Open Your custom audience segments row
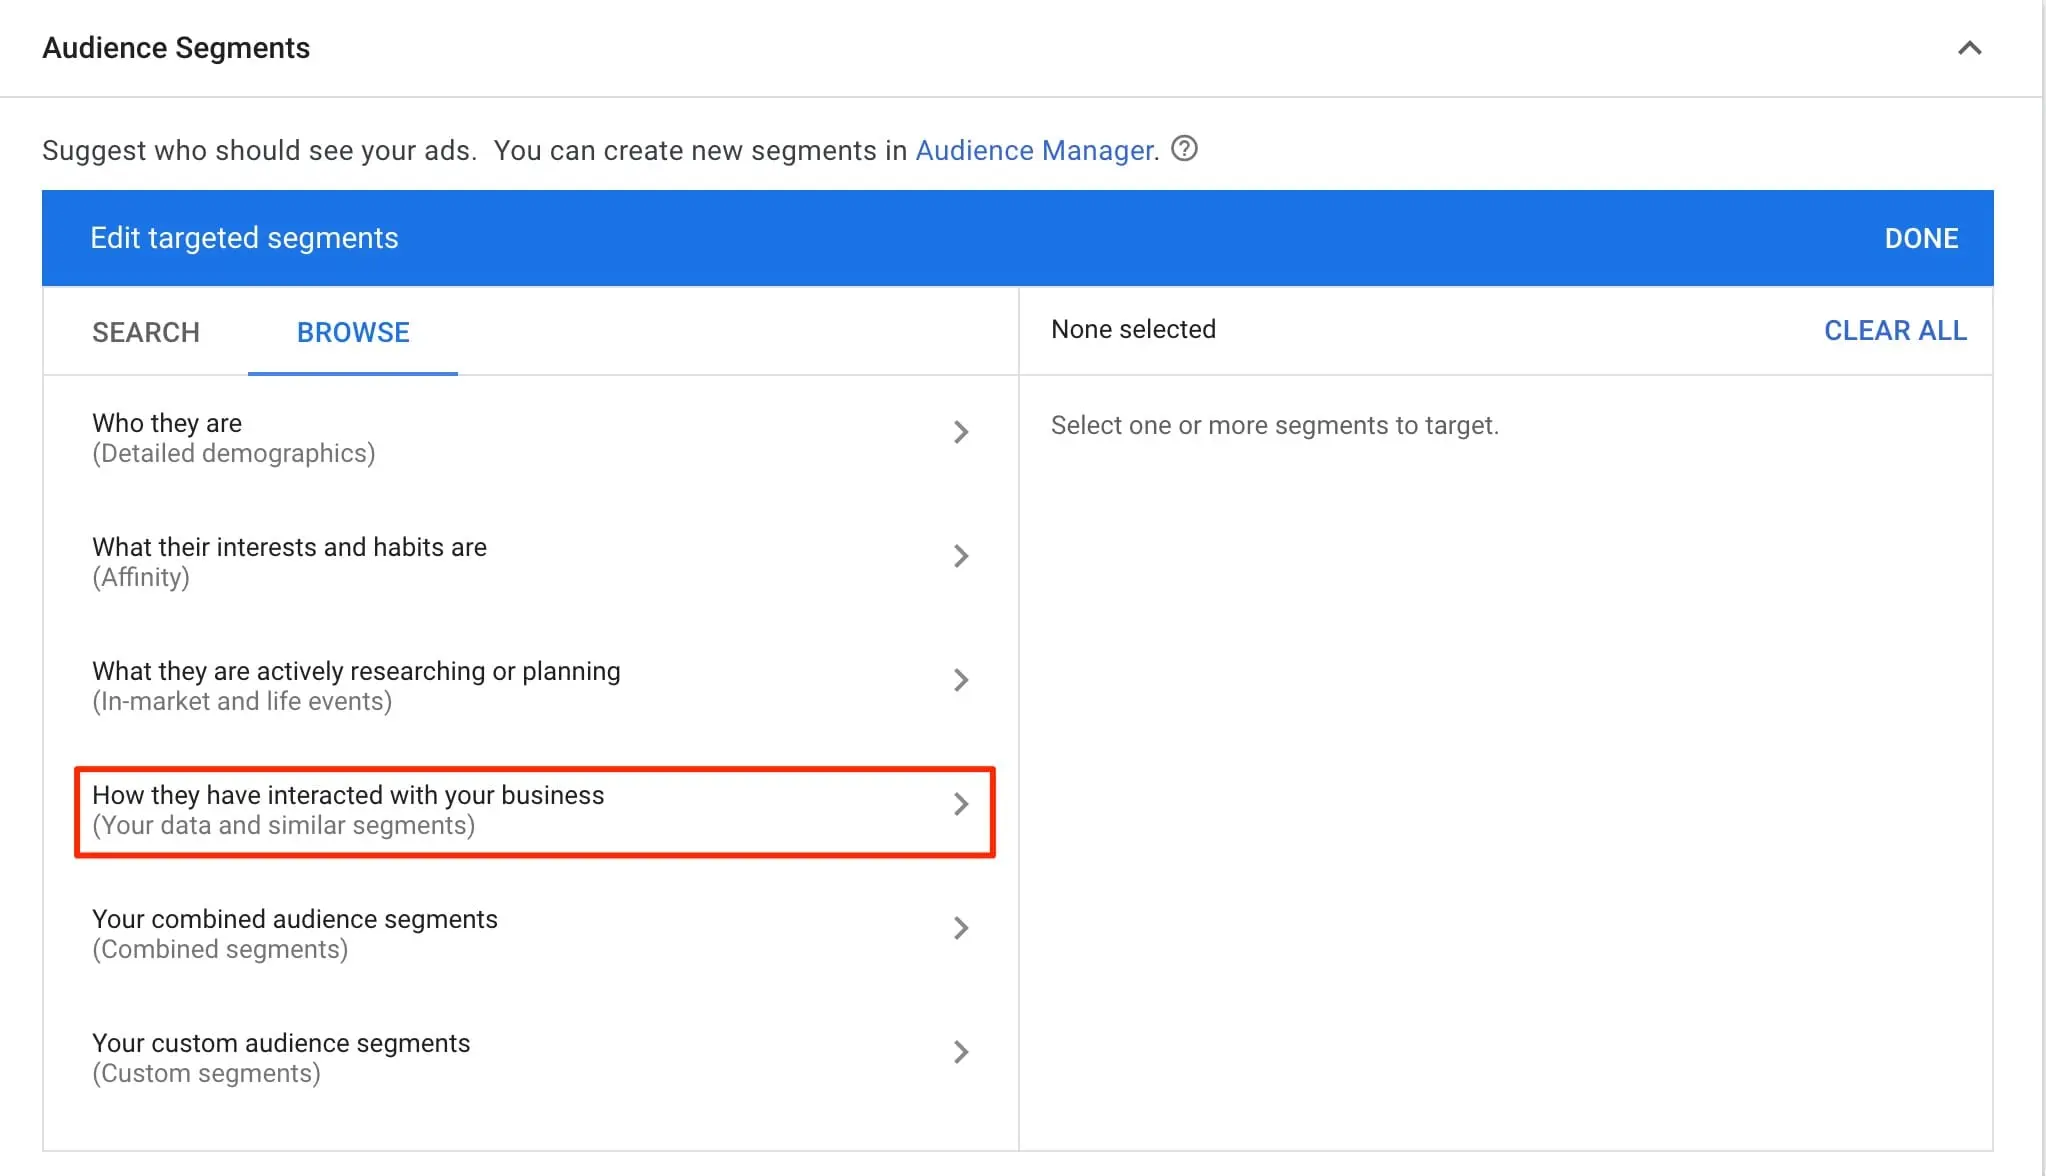The image size is (2046, 1176). tap(281, 1057)
